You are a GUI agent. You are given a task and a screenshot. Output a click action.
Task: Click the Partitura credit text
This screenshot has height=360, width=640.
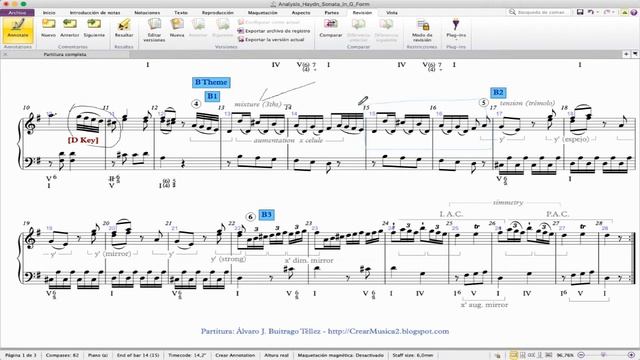click(325, 331)
